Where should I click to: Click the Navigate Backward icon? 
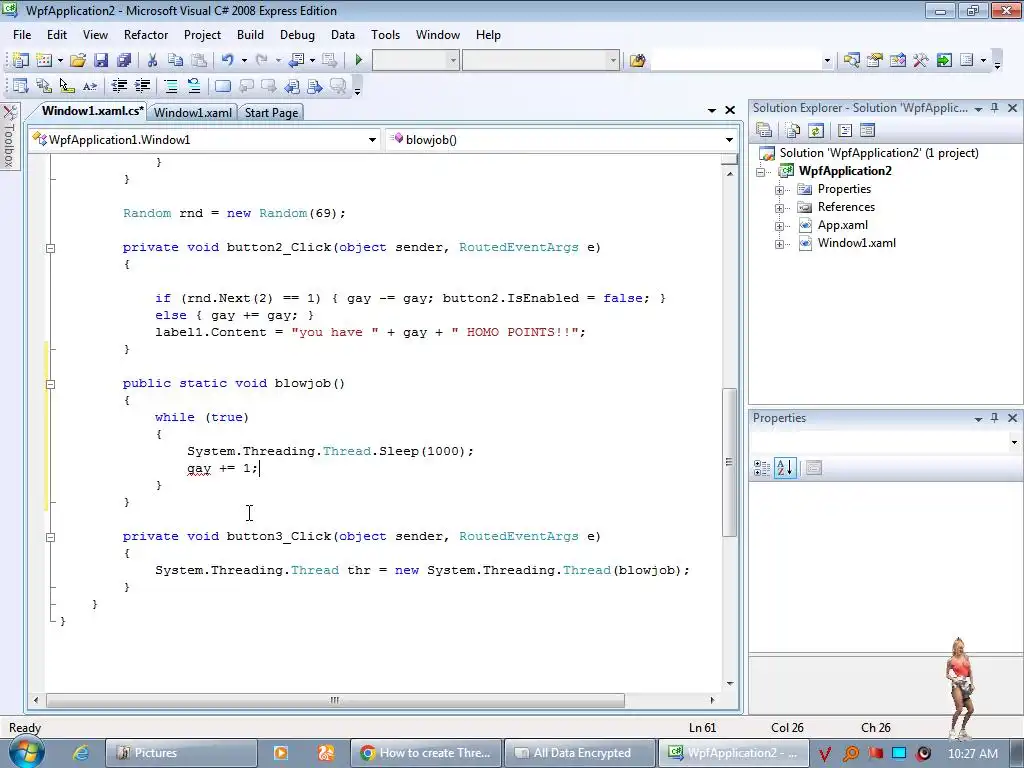point(296,60)
